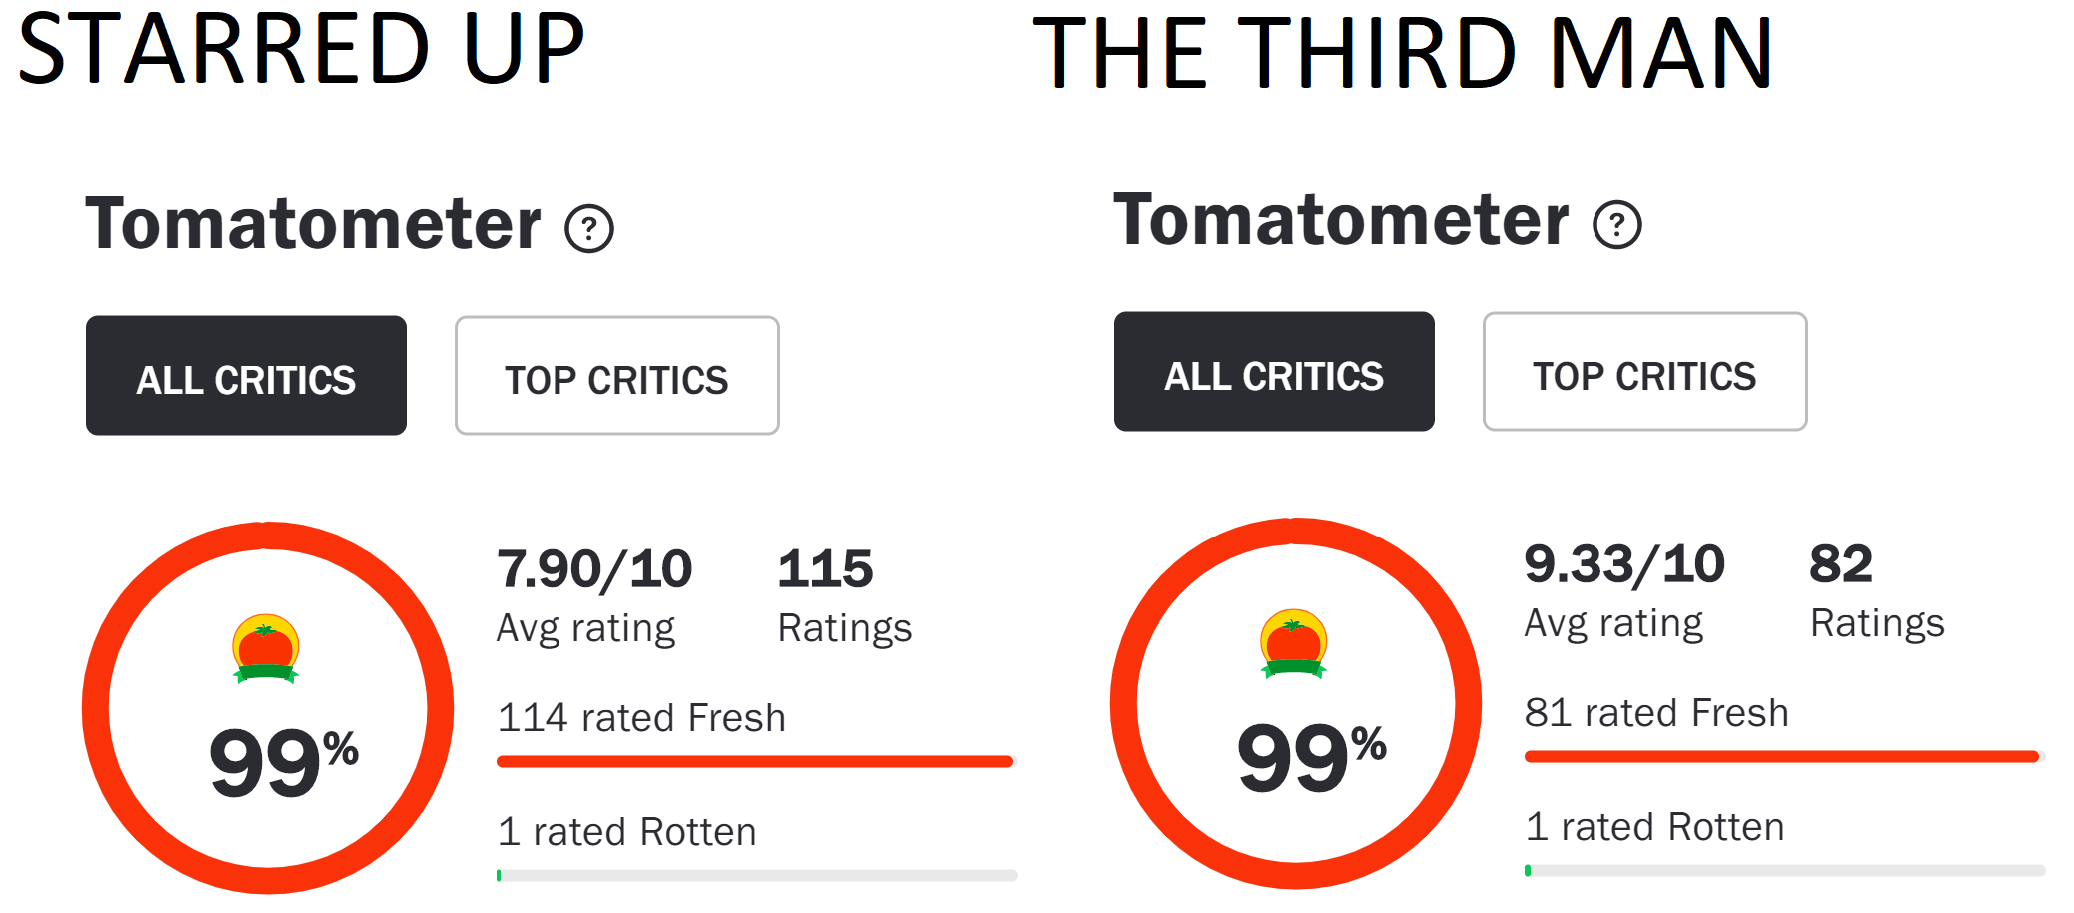
Task: Click the 81 rated Fresh label
Action: [x=1657, y=713]
